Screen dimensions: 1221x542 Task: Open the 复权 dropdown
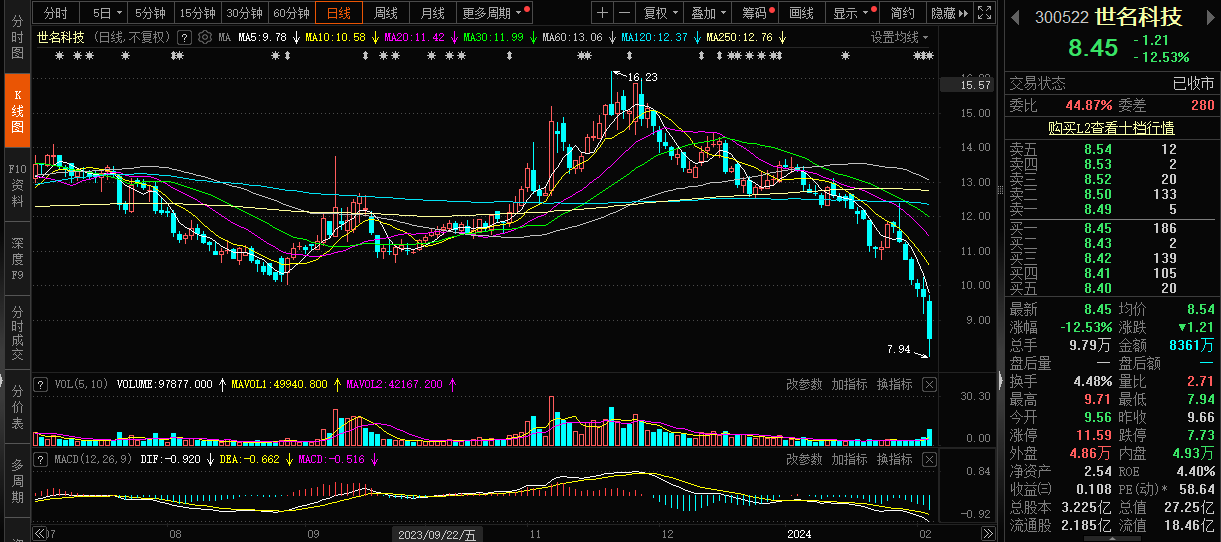(x=660, y=13)
